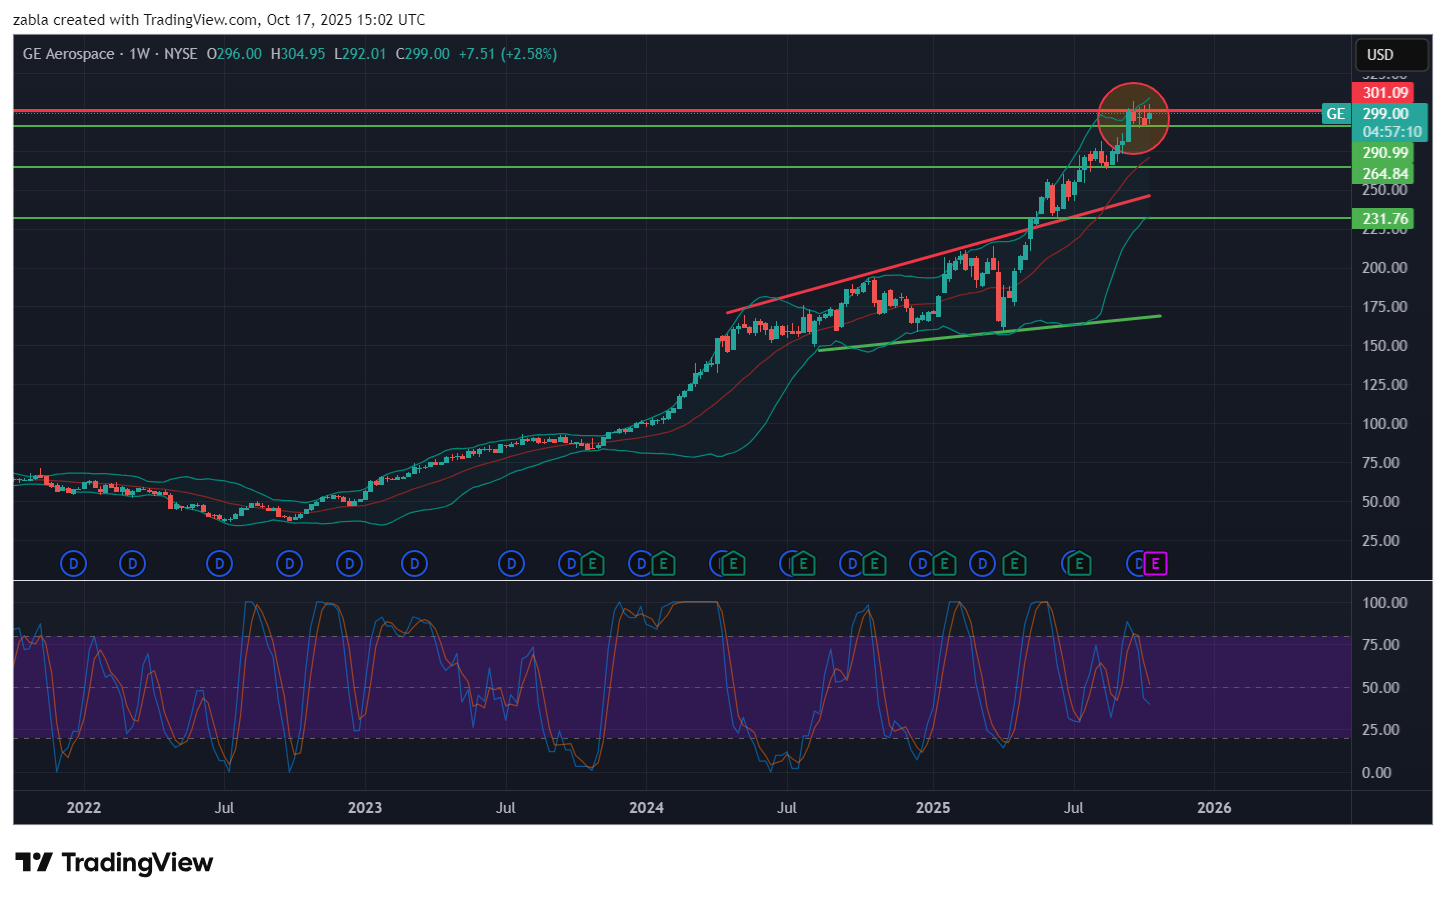The height and width of the screenshot is (900, 1446).
Task: Select the dividend D marker nearest July 2023
Action: [511, 564]
